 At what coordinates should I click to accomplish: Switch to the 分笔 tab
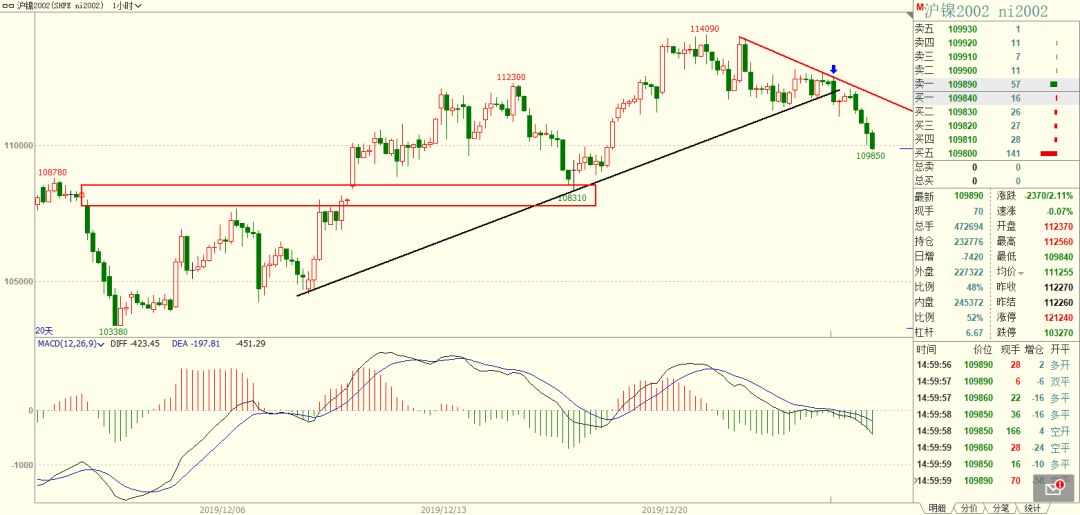[x=1000, y=509]
